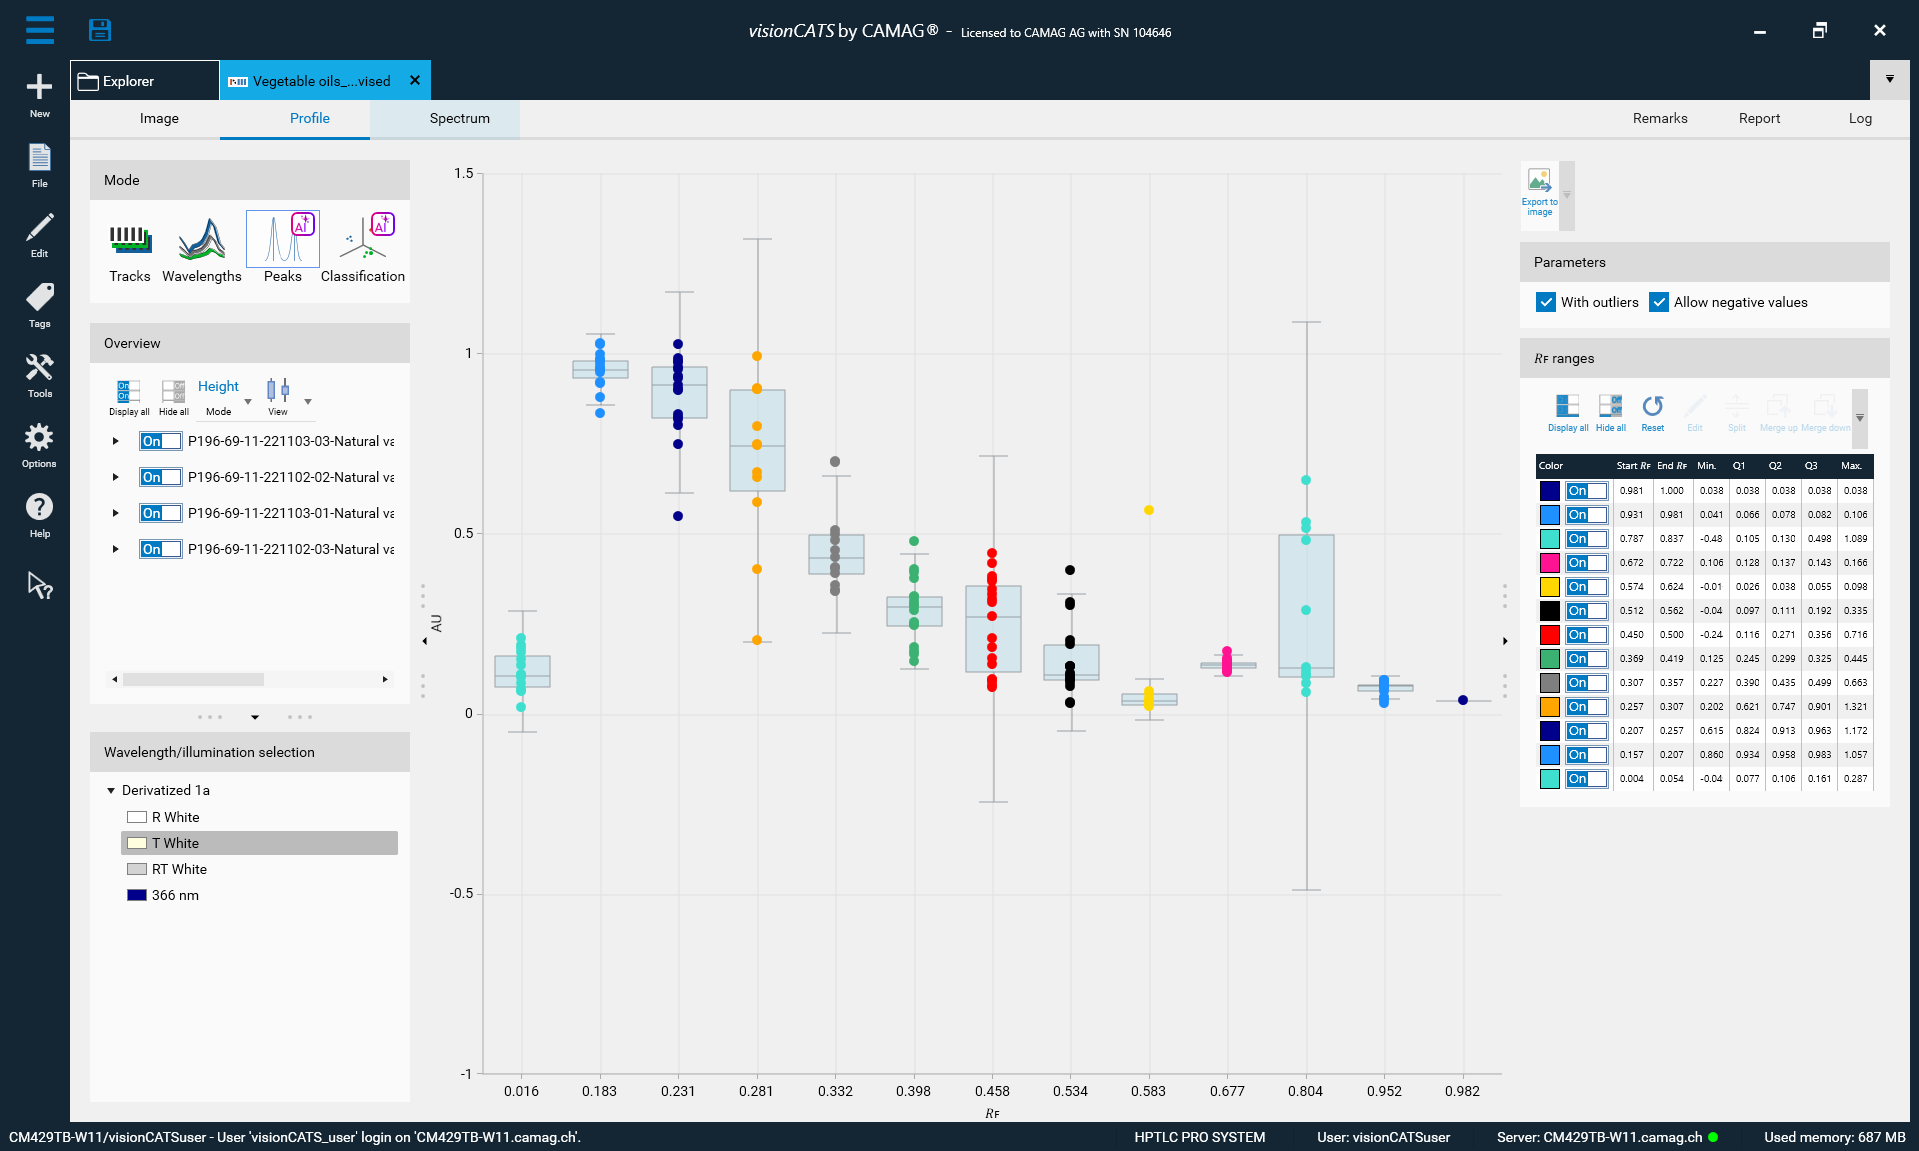Click the Save icon in the title bar
Viewport: 1919px width, 1151px height.
100,30
